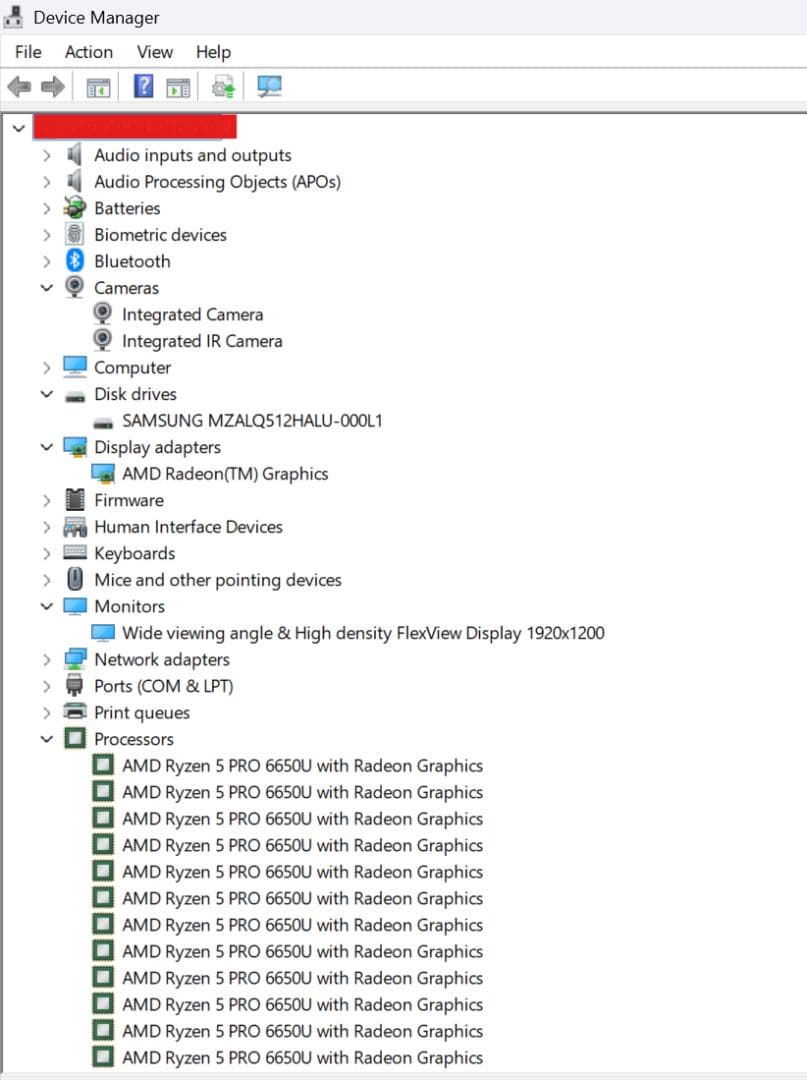
Task: Select the FlexView Display 1920x1200 label
Action: click(364, 633)
